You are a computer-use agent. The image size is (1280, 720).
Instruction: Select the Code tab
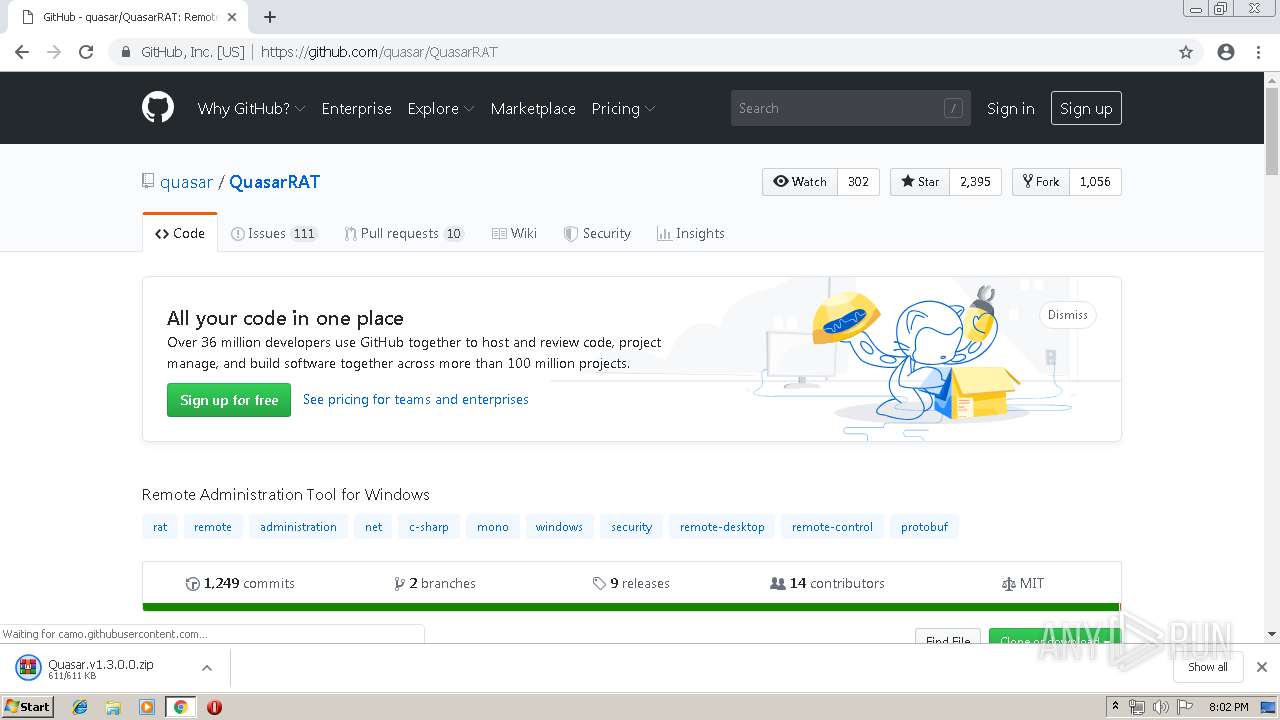tap(180, 233)
